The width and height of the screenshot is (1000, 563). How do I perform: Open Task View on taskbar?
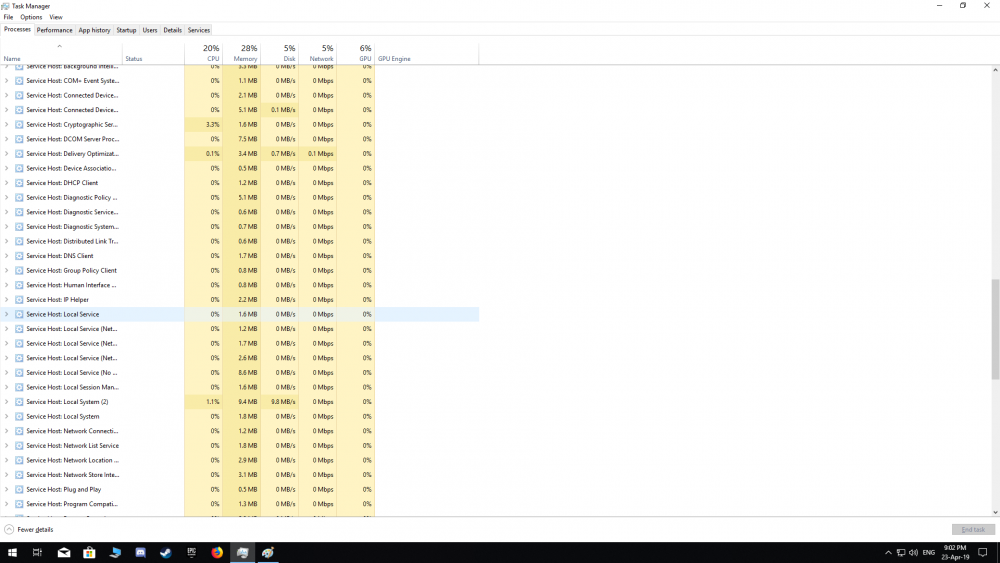pos(38,553)
